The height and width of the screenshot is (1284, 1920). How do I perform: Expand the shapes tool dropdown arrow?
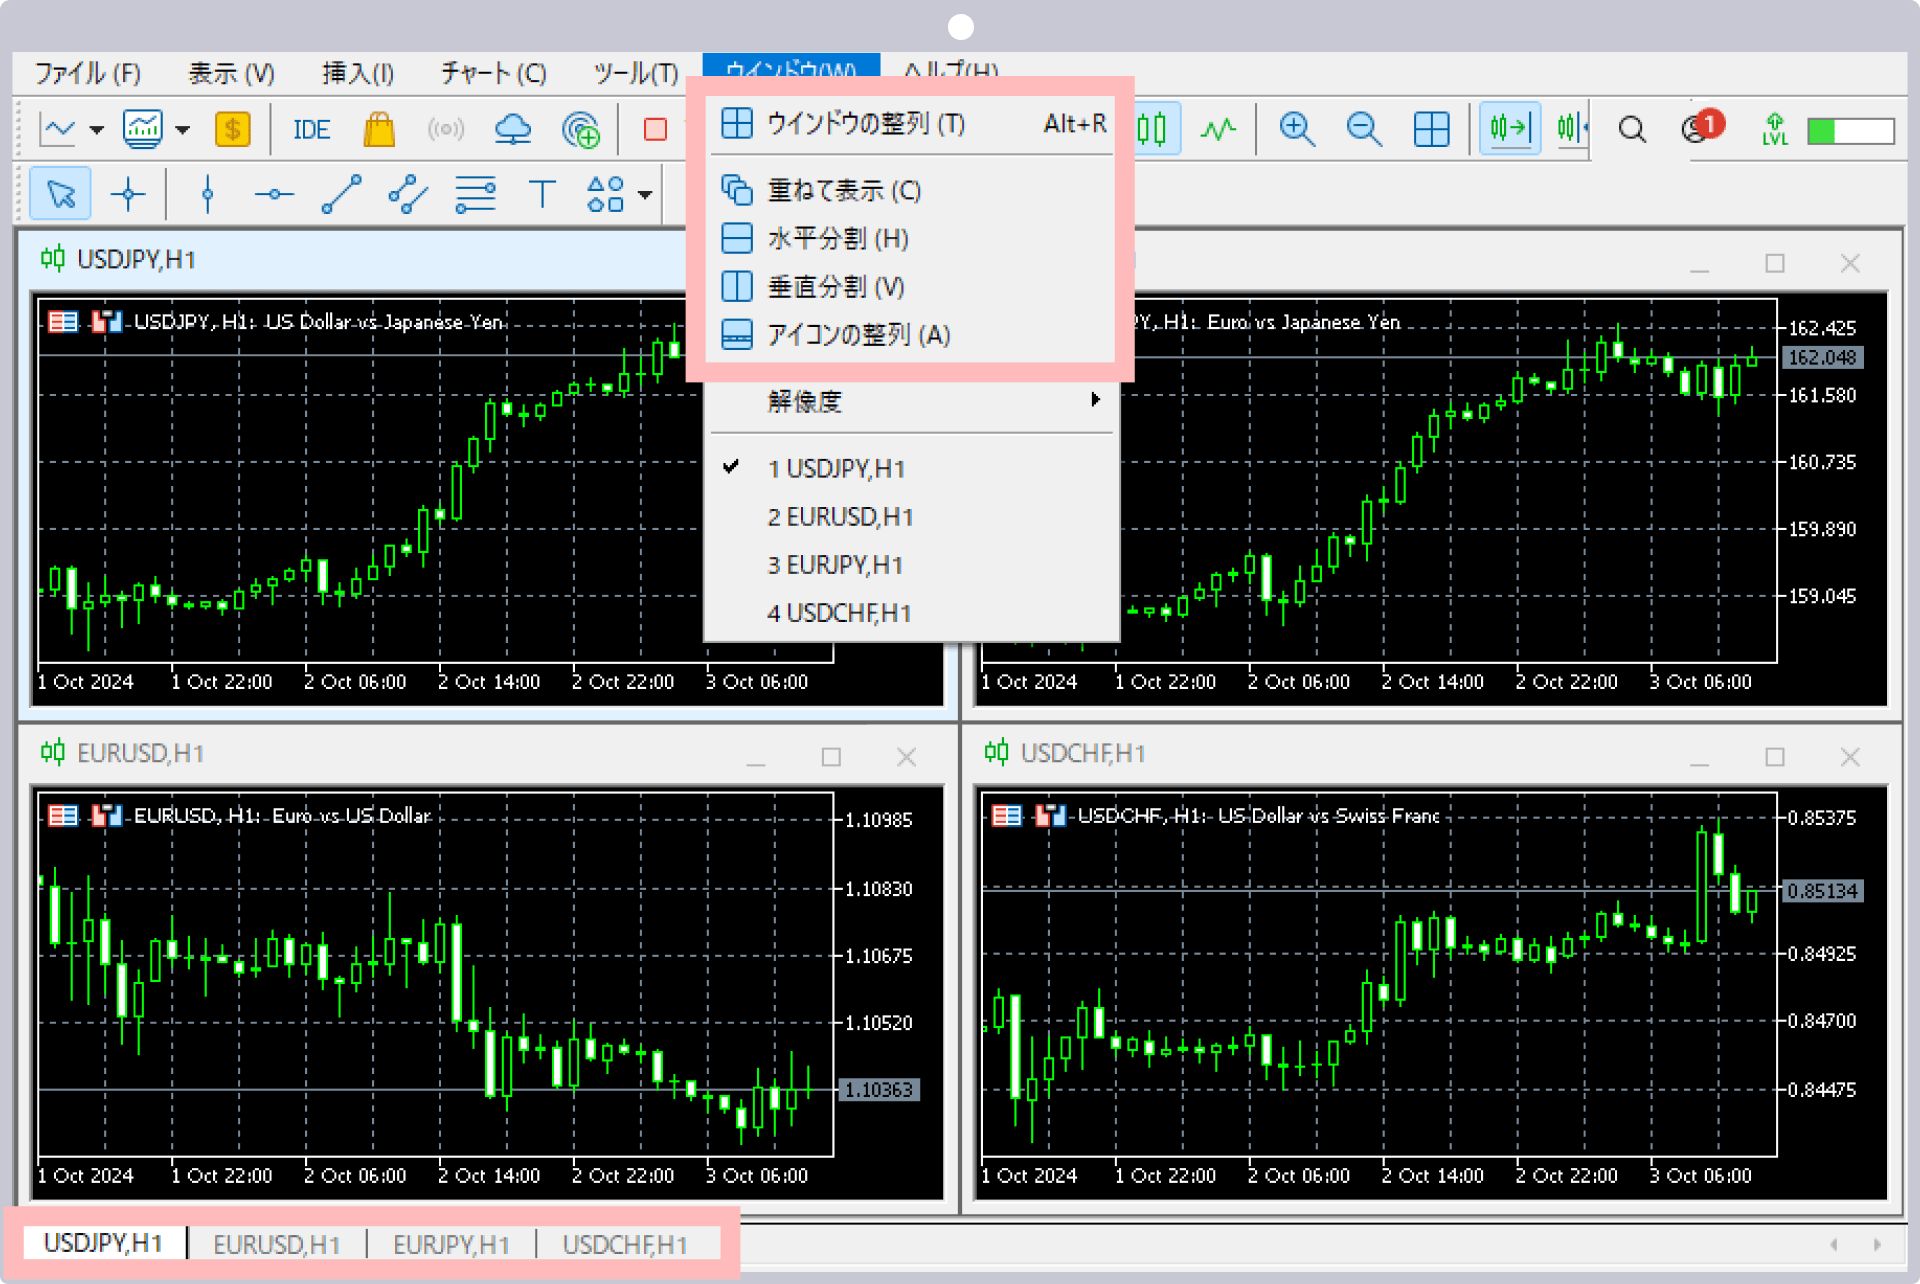click(x=646, y=195)
